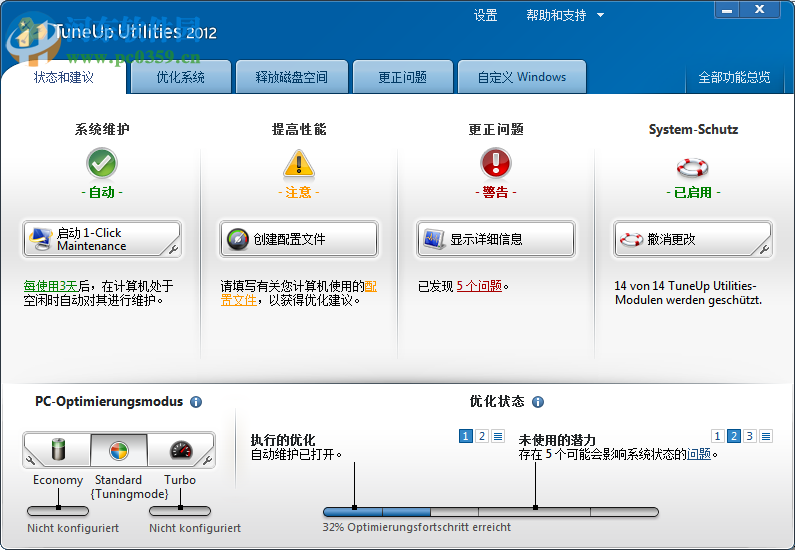Switch to the 更正问题 tab
The width and height of the screenshot is (795, 550).
point(403,77)
